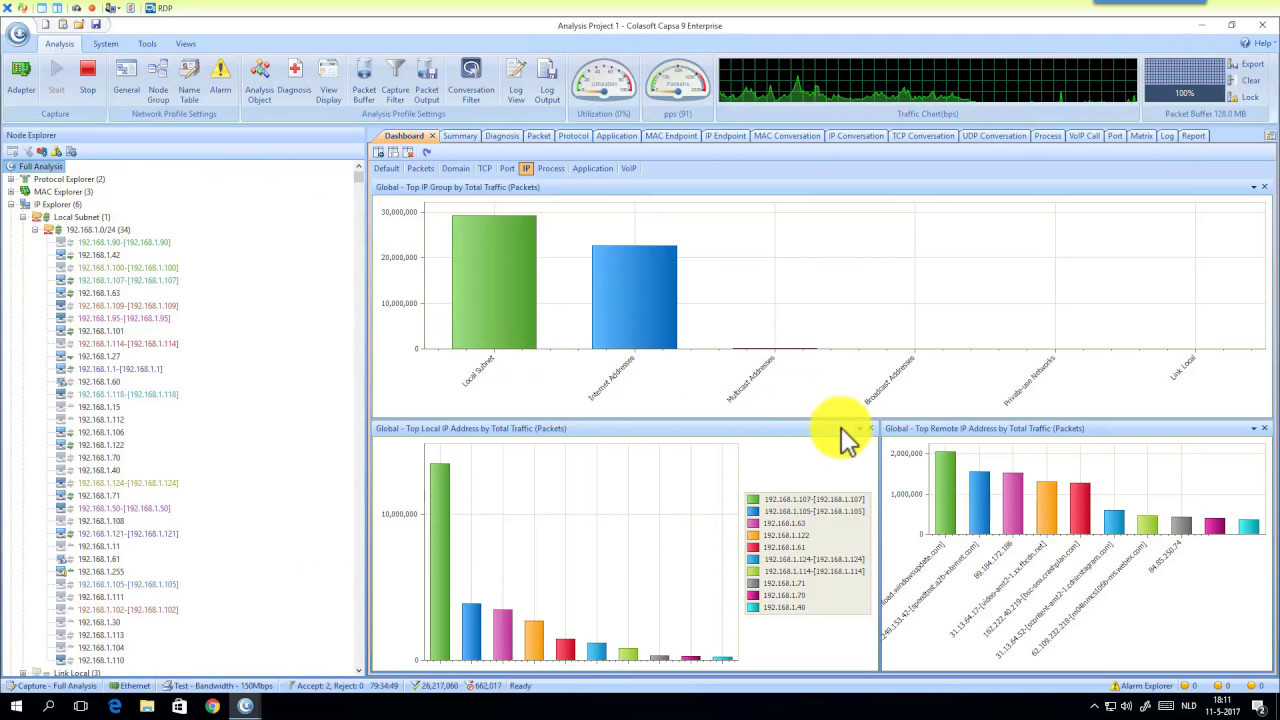The height and width of the screenshot is (720, 1280).
Task: Switch to the Tools ribbon tab
Action: (147, 44)
